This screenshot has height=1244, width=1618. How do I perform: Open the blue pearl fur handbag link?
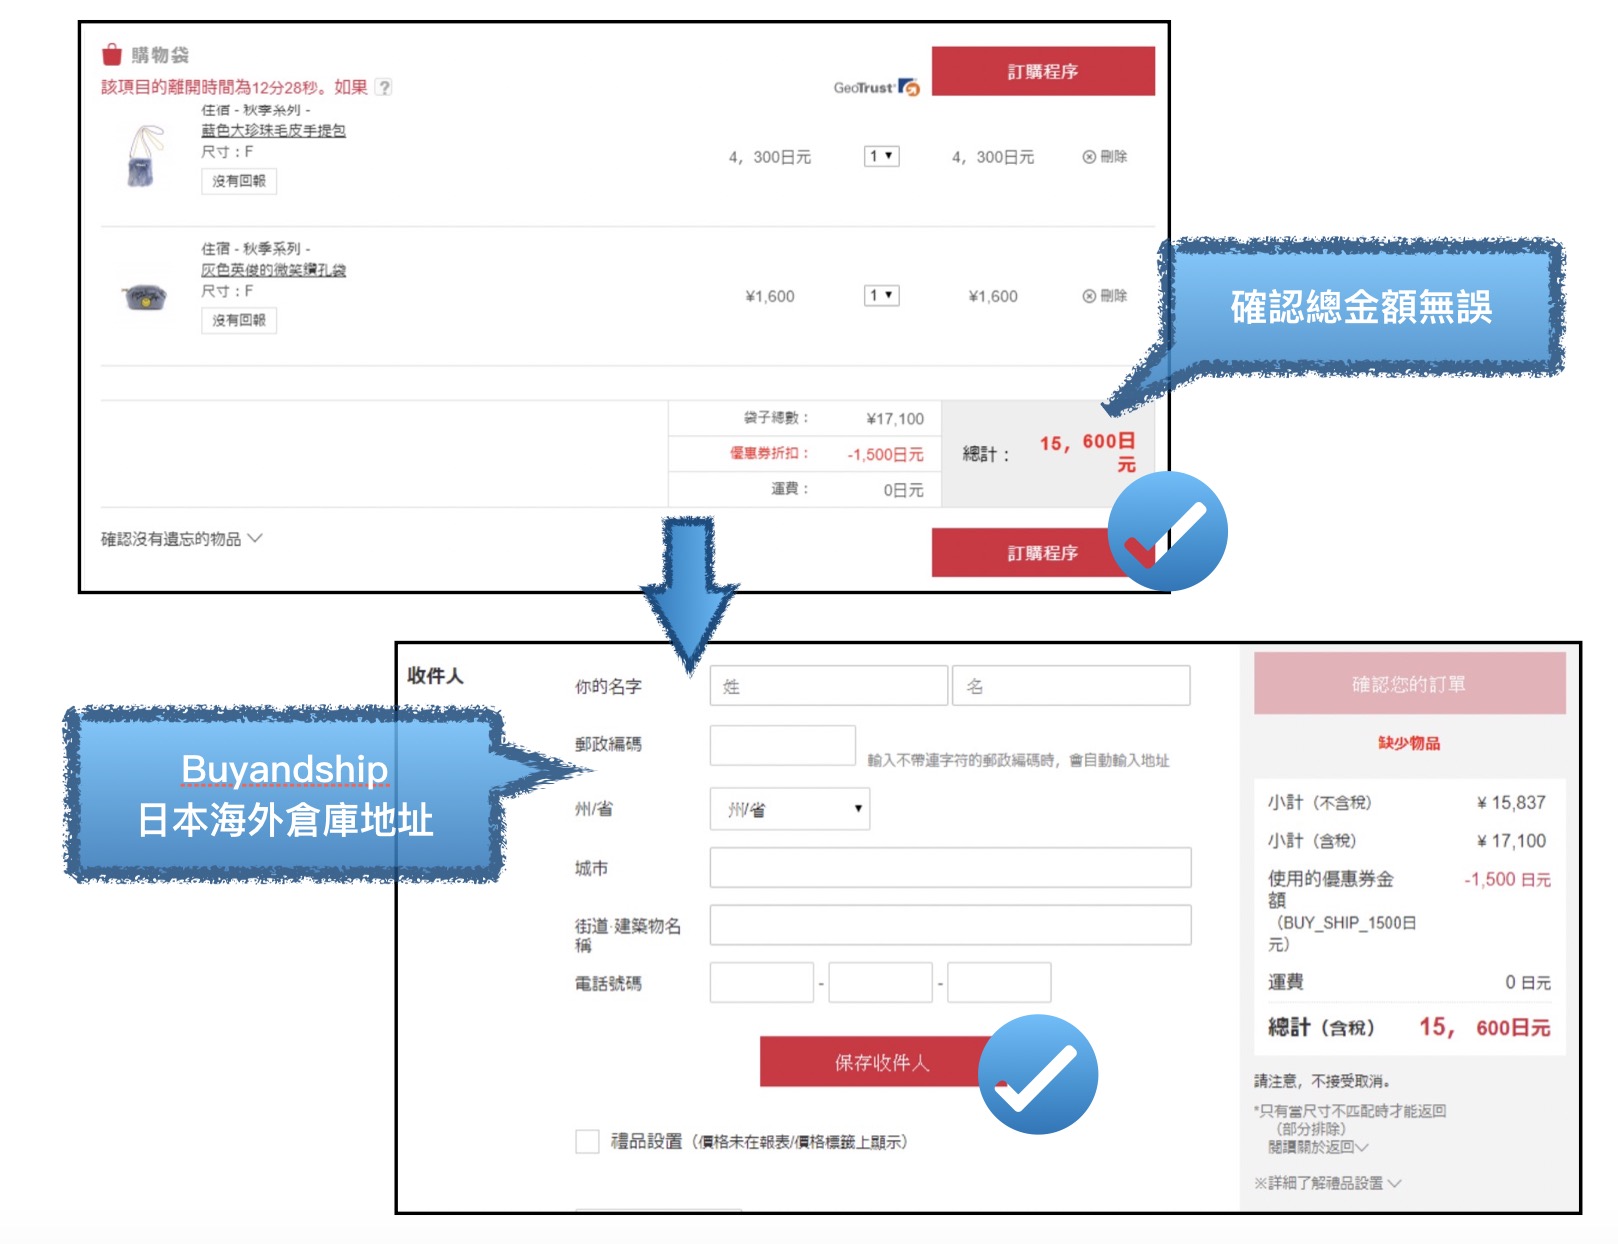tap(273, 131)
